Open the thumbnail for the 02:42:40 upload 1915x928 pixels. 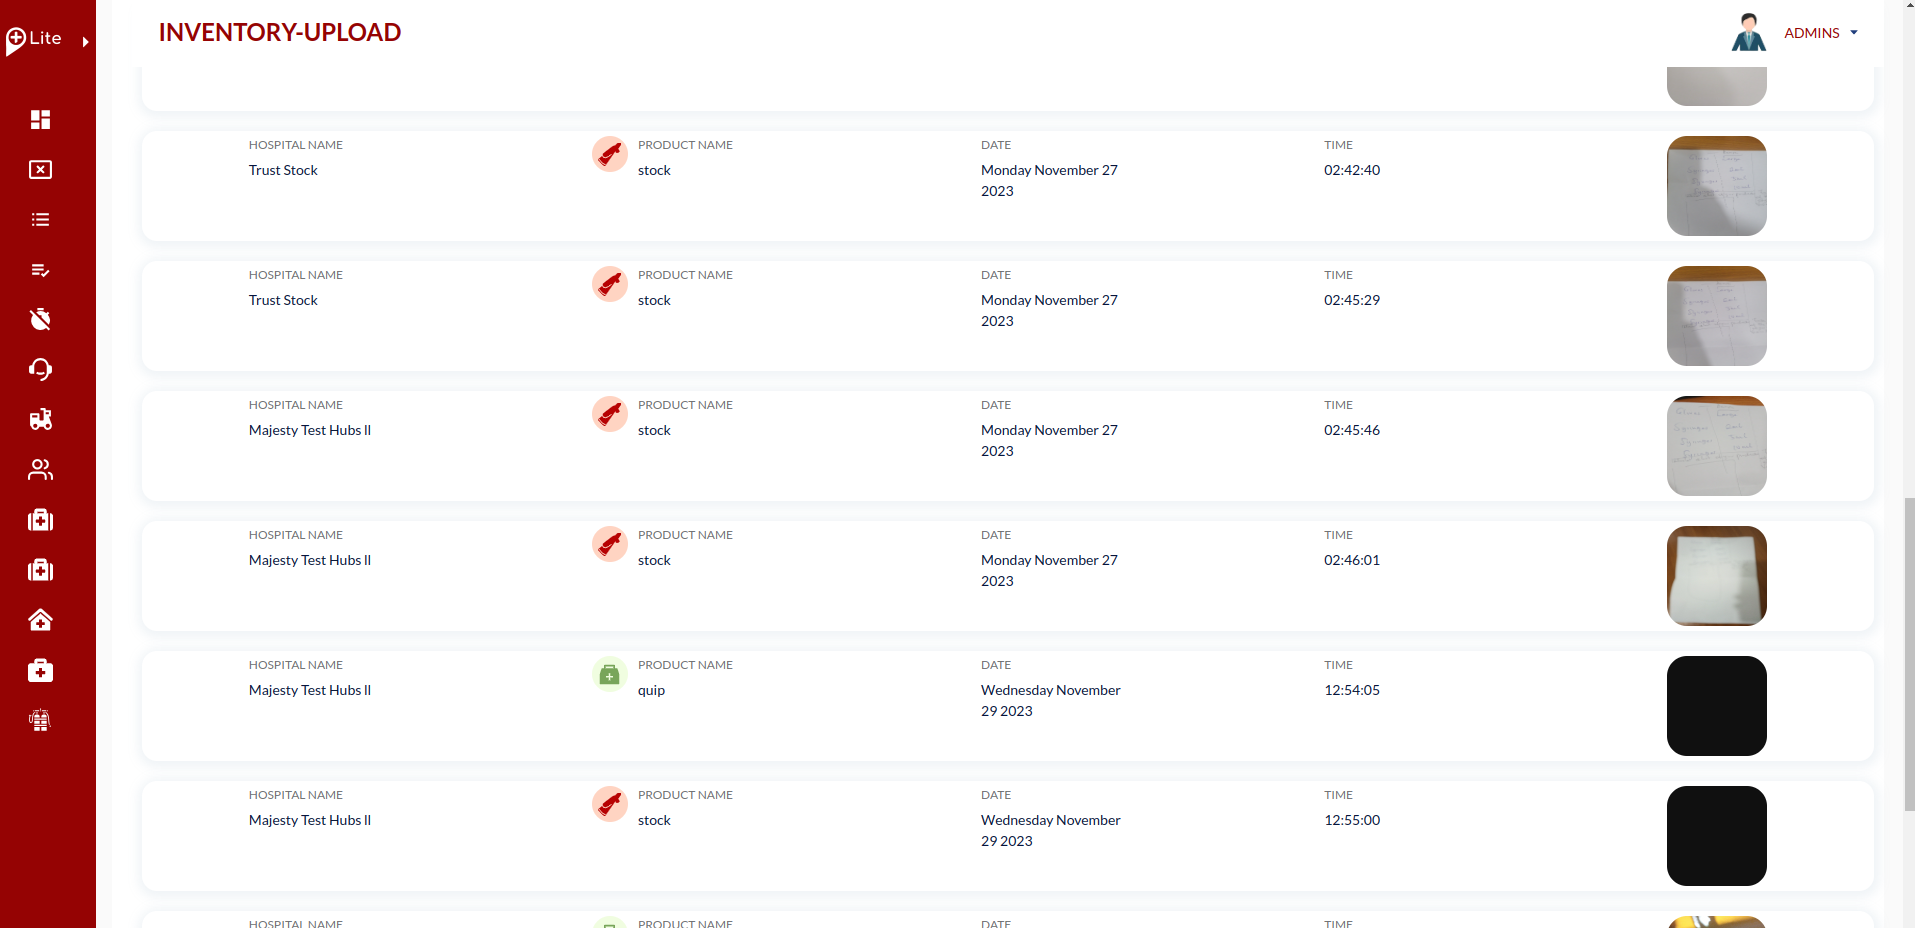tap(1716, 186)
